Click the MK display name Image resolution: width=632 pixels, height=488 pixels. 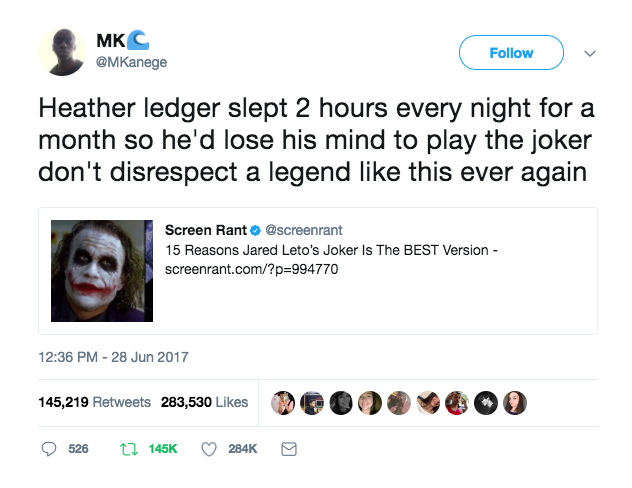click(x=111, y=41)
